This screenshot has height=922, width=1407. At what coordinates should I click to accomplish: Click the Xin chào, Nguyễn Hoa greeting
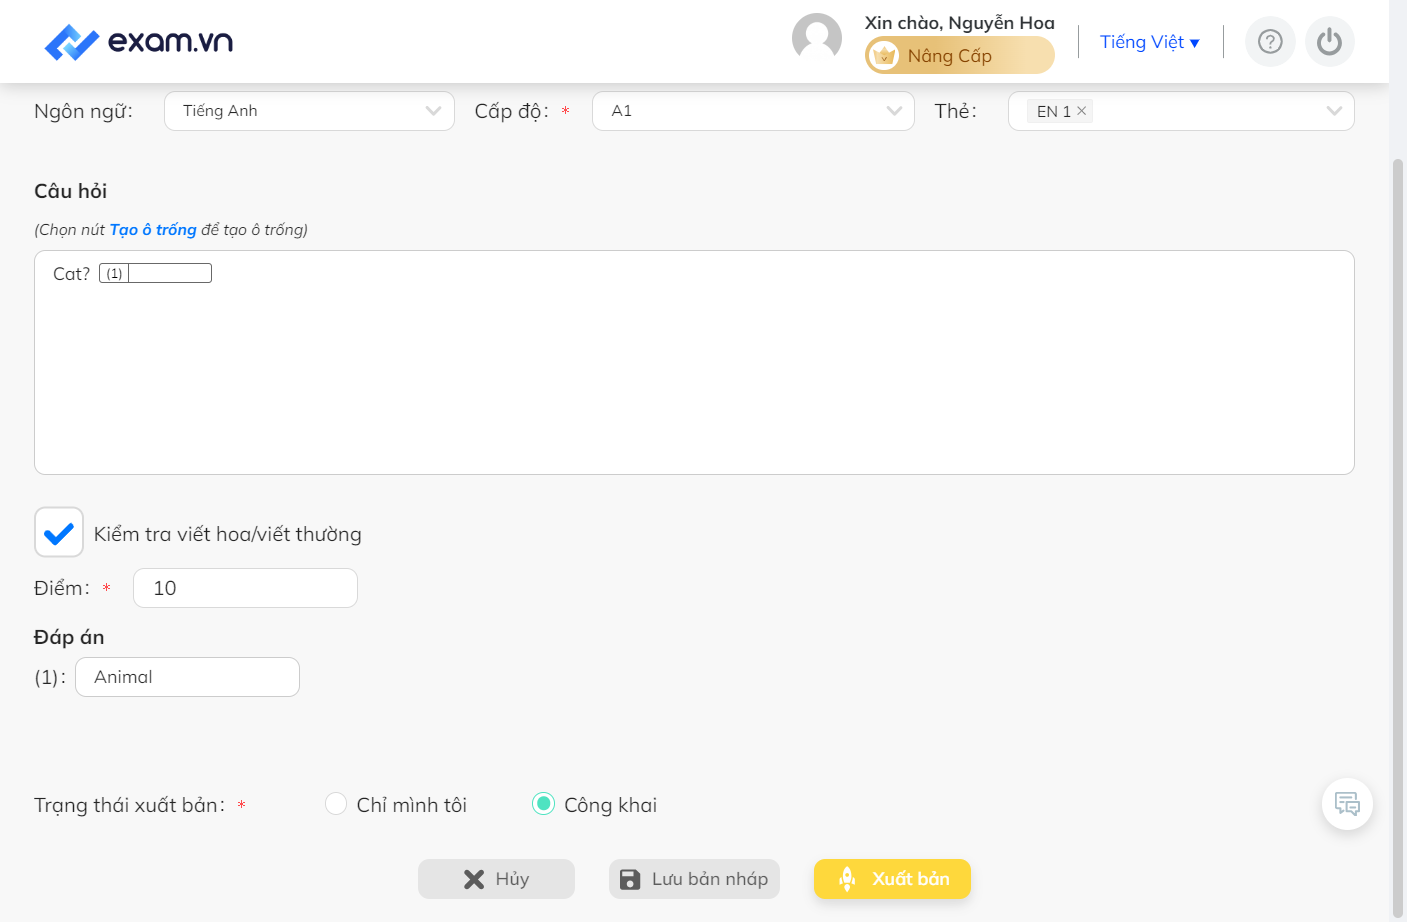(959, 23)
